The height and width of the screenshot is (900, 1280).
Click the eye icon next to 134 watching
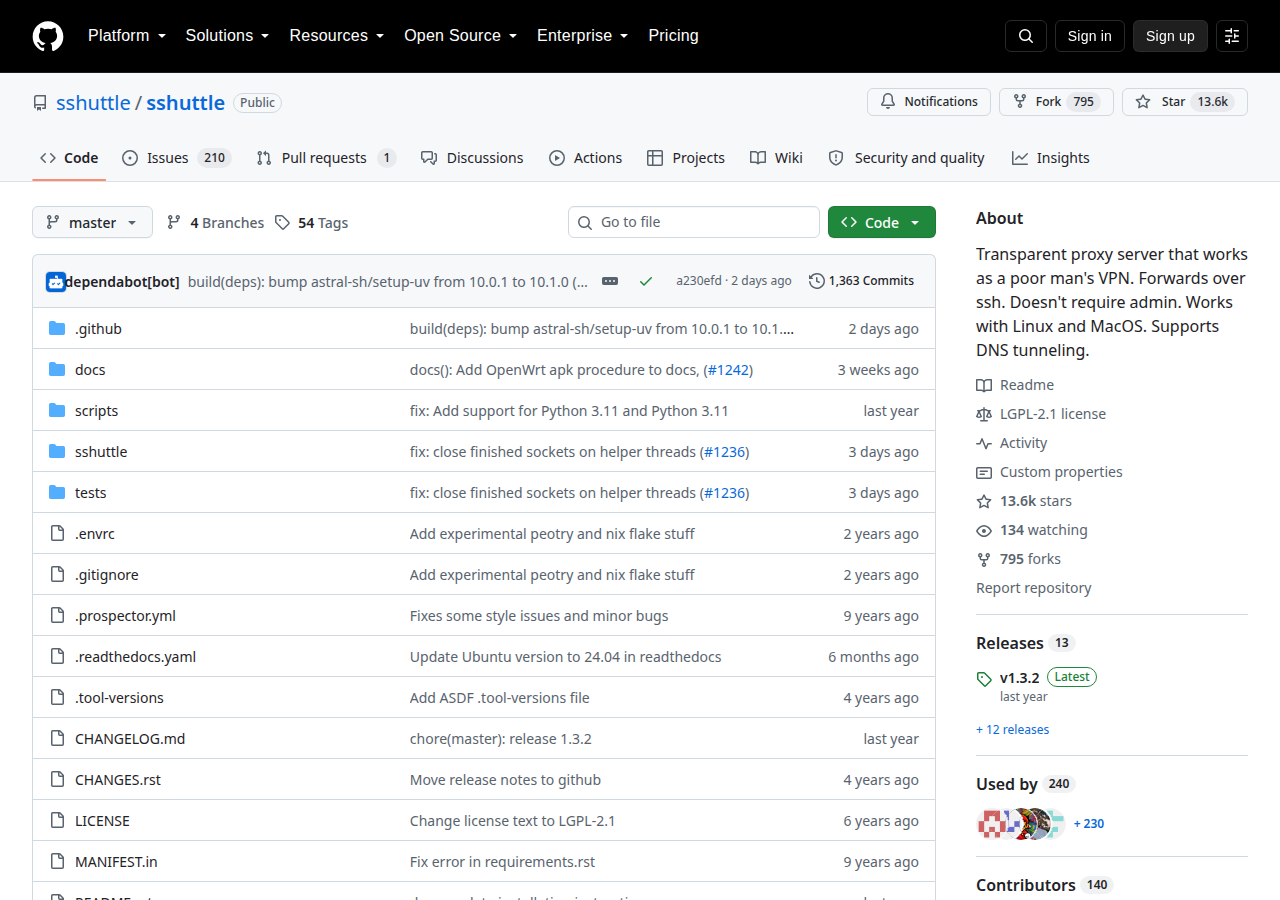click(984, 530)
